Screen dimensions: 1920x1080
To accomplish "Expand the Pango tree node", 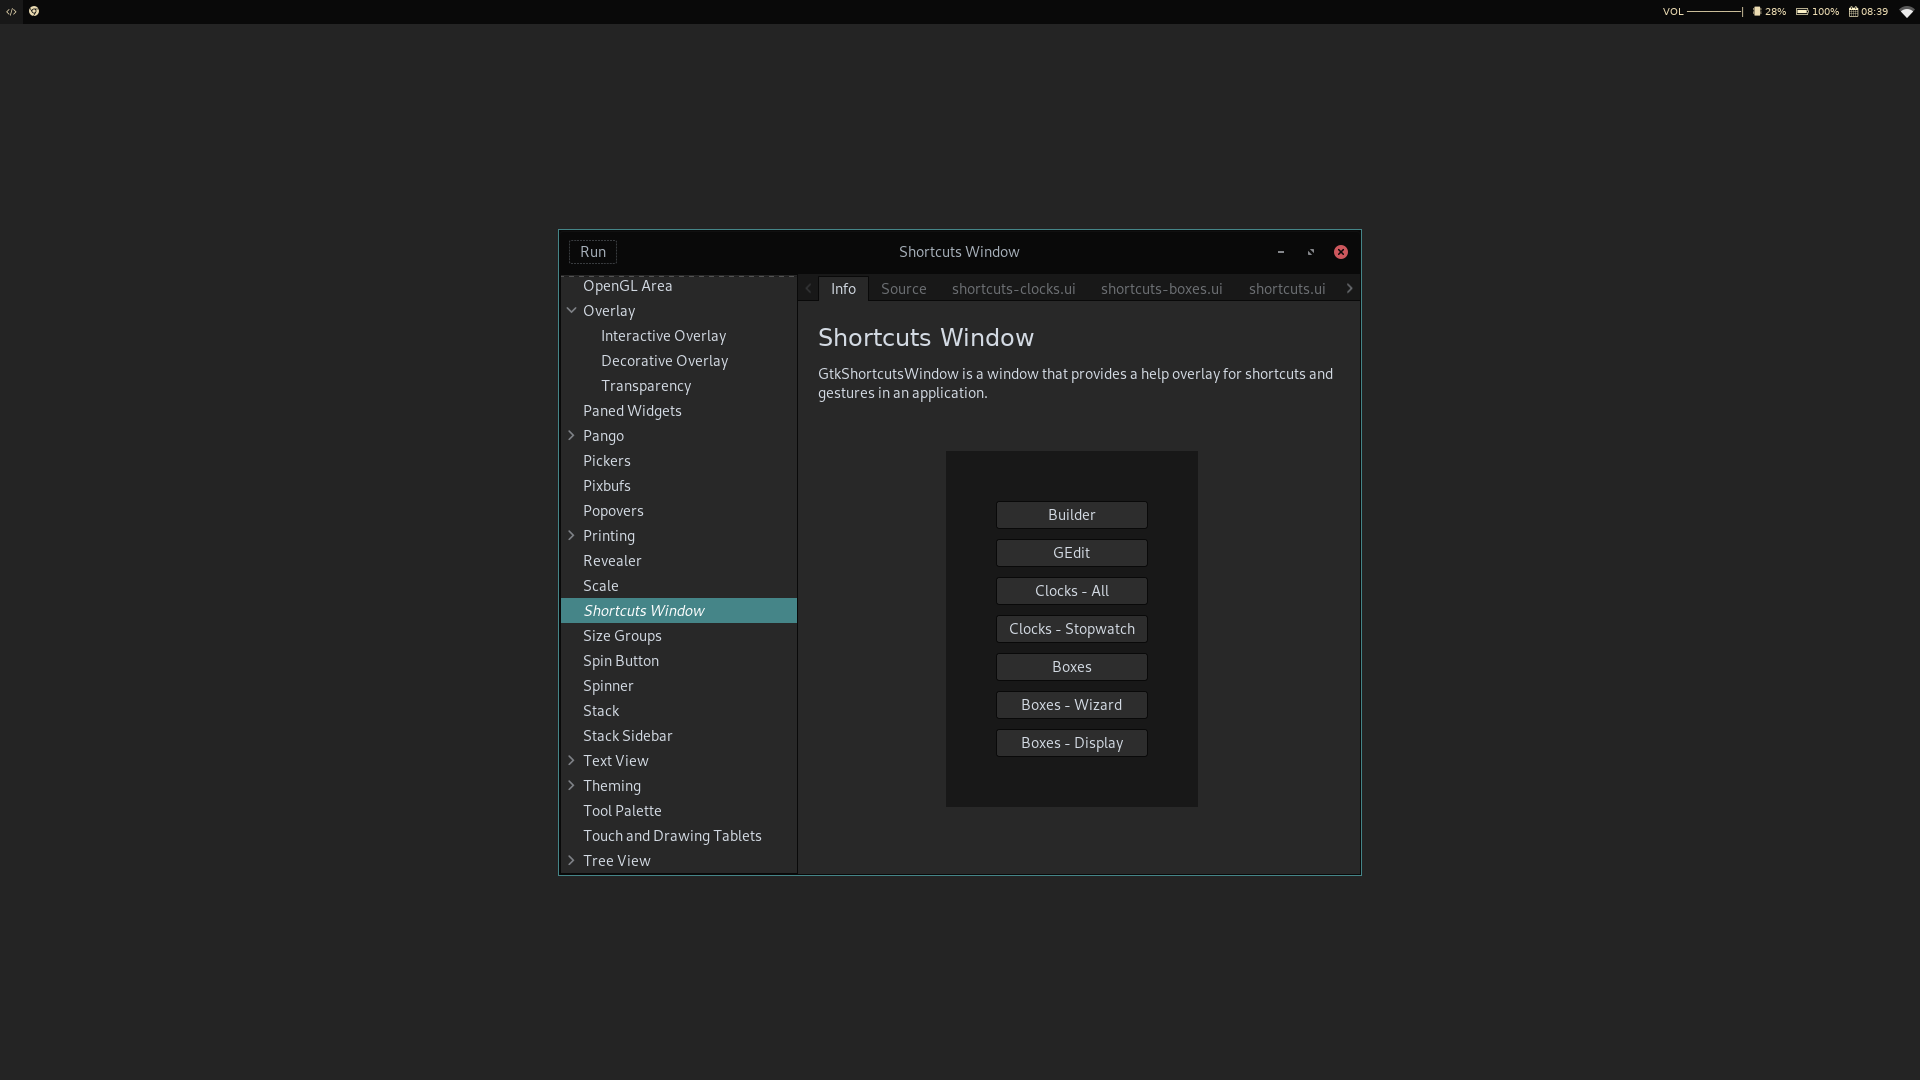I will tap(572, 436).
